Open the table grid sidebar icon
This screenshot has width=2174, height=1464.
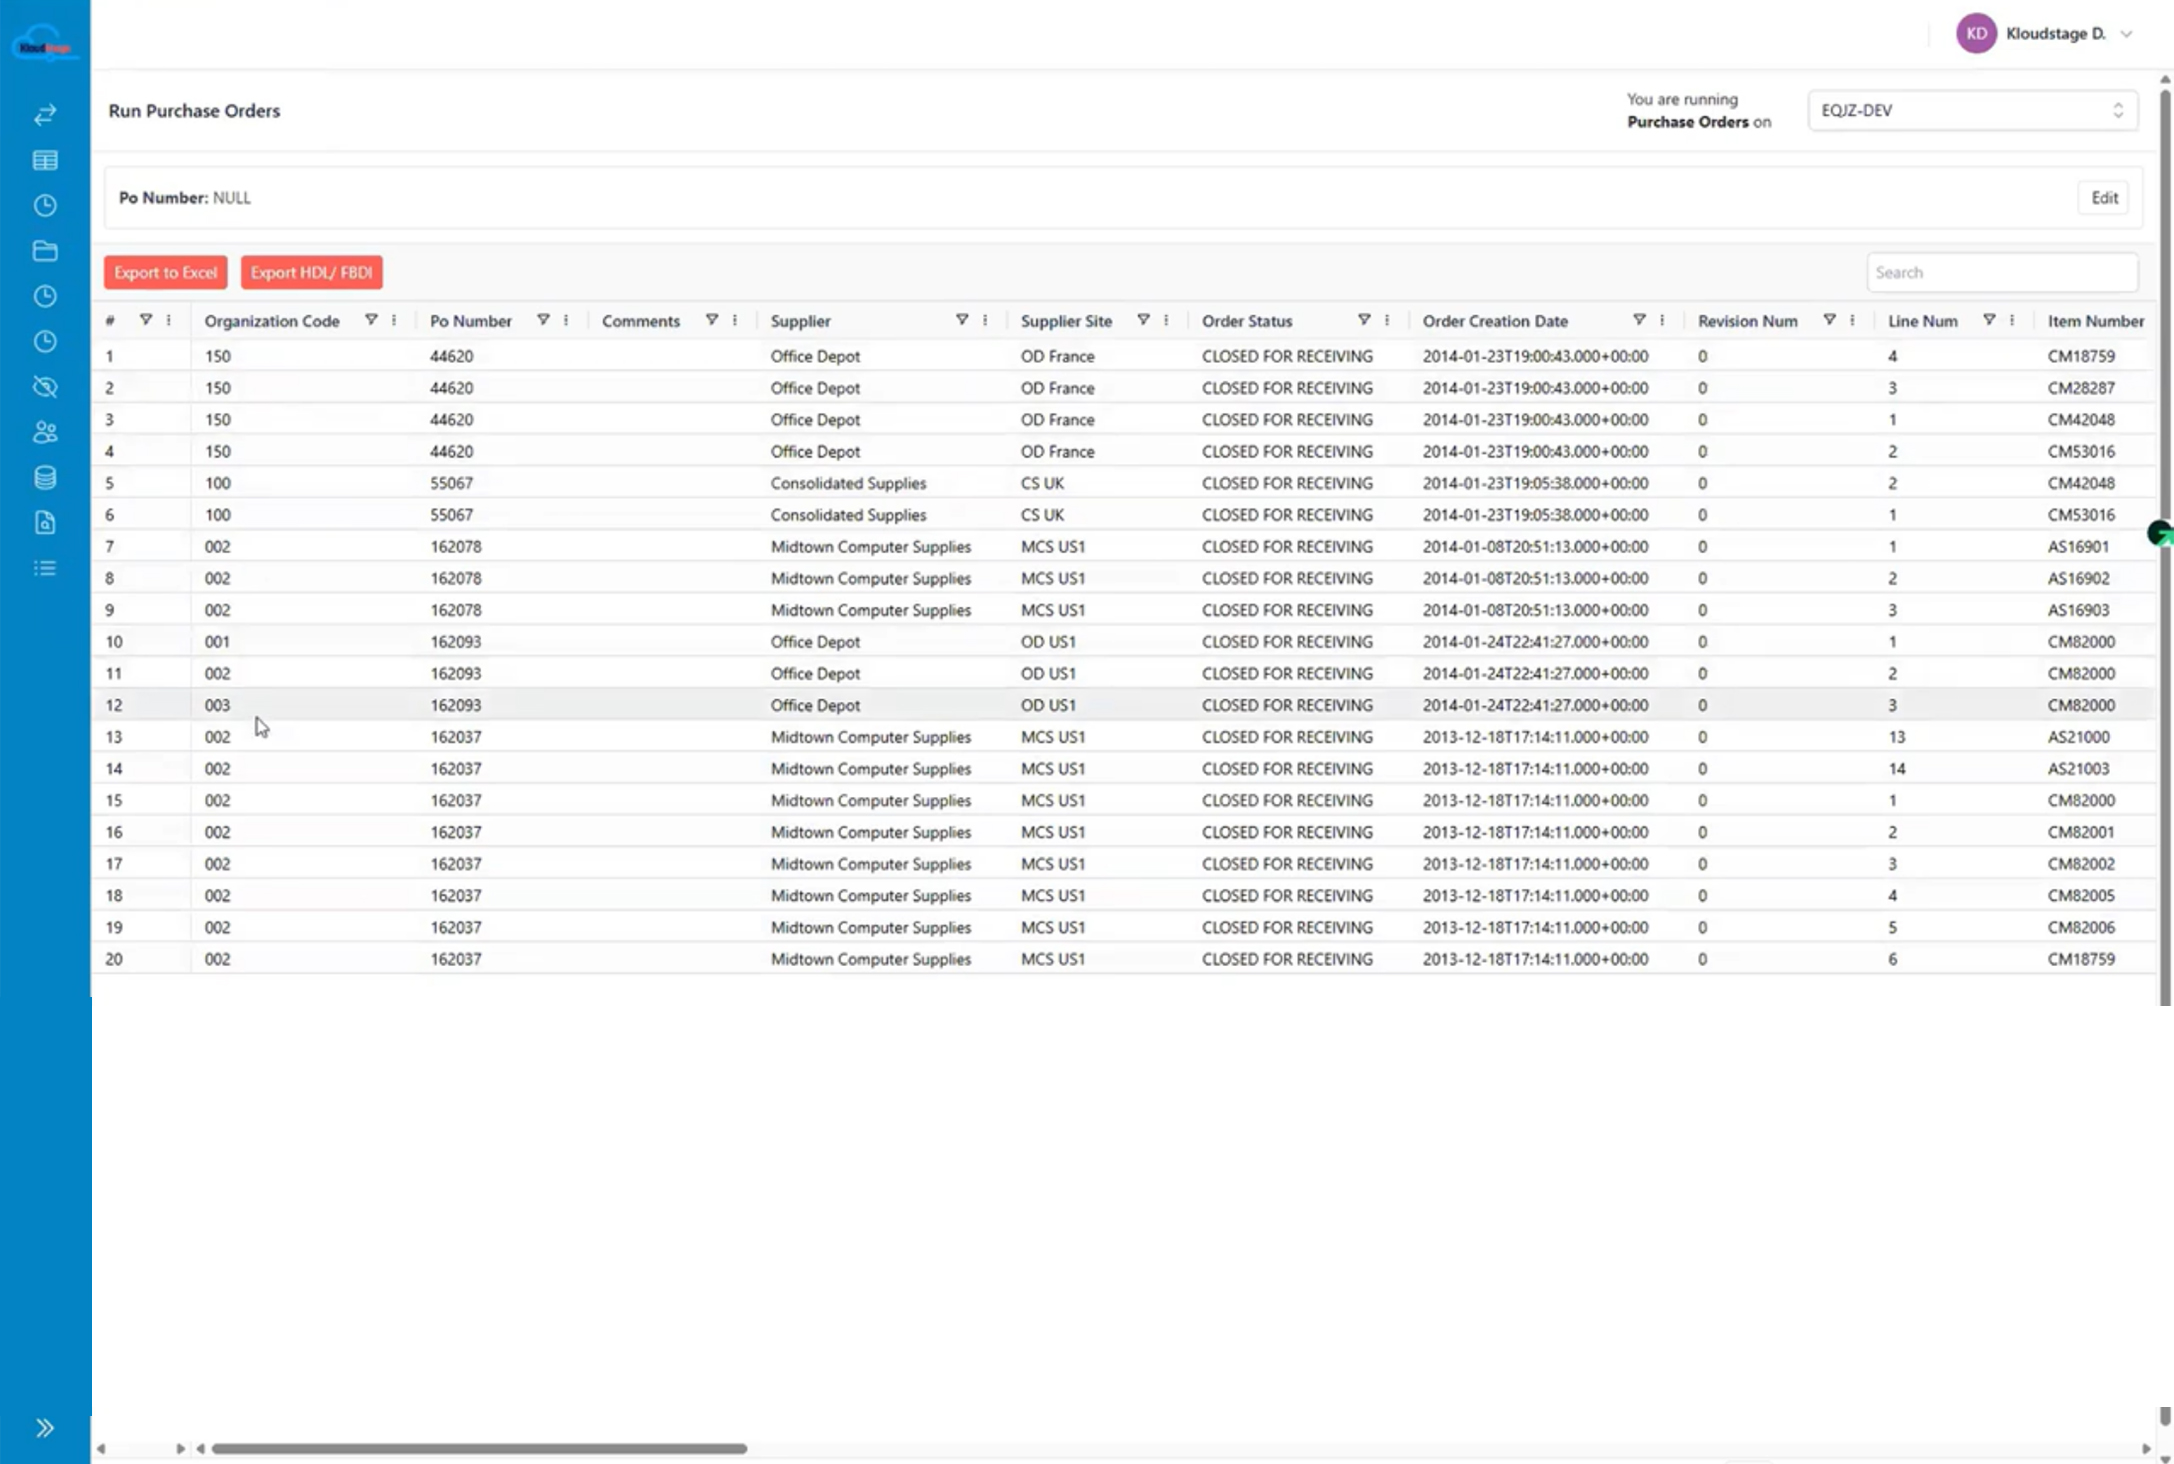(x=45, y=160)
